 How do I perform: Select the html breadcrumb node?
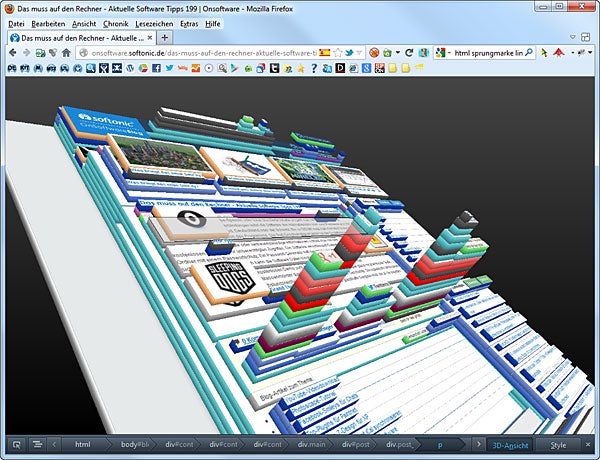click(x=83, y=444)
